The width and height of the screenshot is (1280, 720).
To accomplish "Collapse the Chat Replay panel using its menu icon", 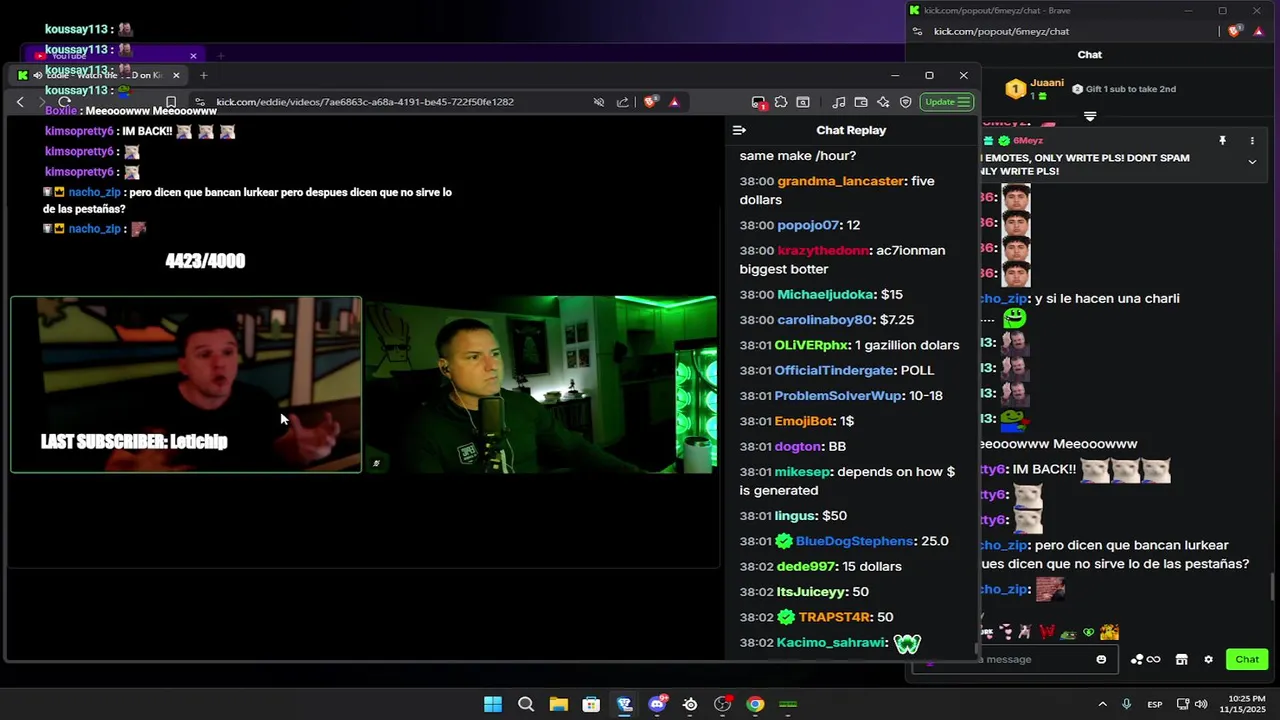I will pyautogui.click(x=739, y=130).
